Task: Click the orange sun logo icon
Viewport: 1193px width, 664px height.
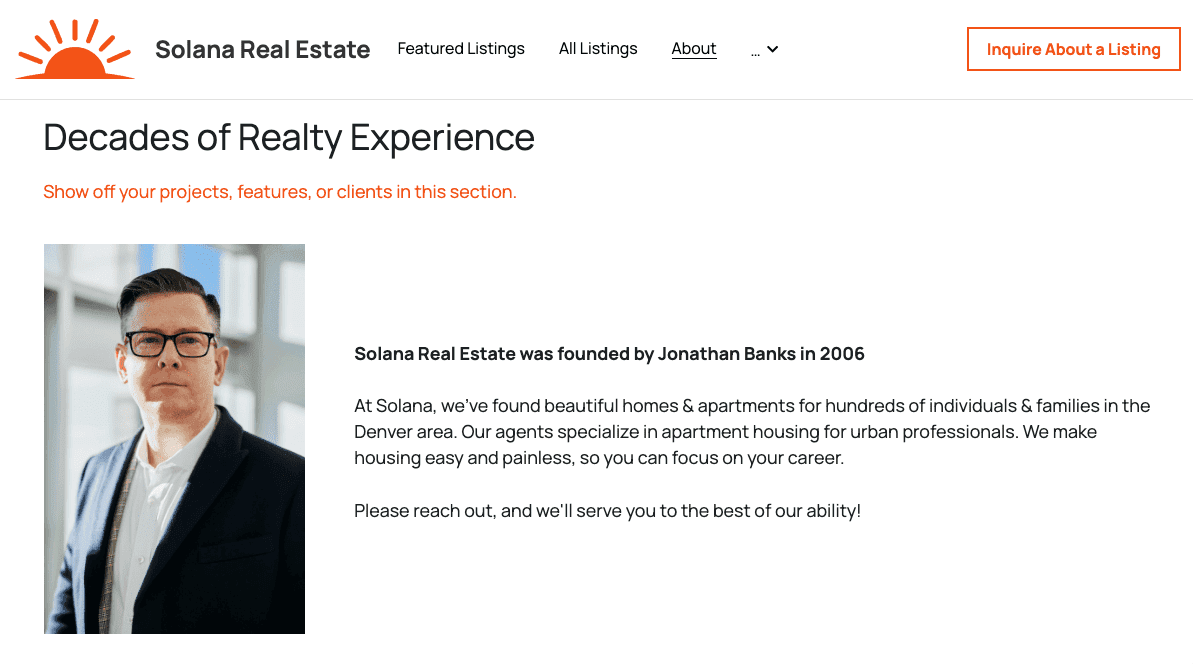Action: [75, 49]
